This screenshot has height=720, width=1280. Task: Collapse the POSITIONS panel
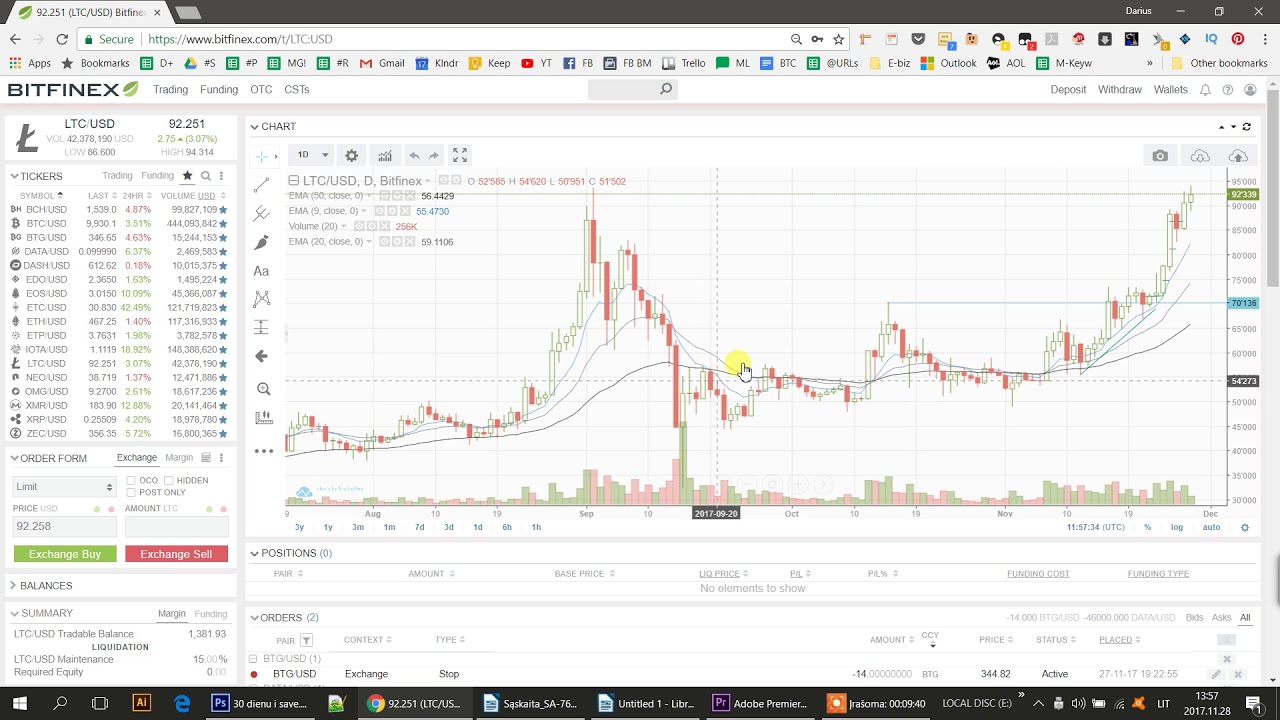(254, 553)
